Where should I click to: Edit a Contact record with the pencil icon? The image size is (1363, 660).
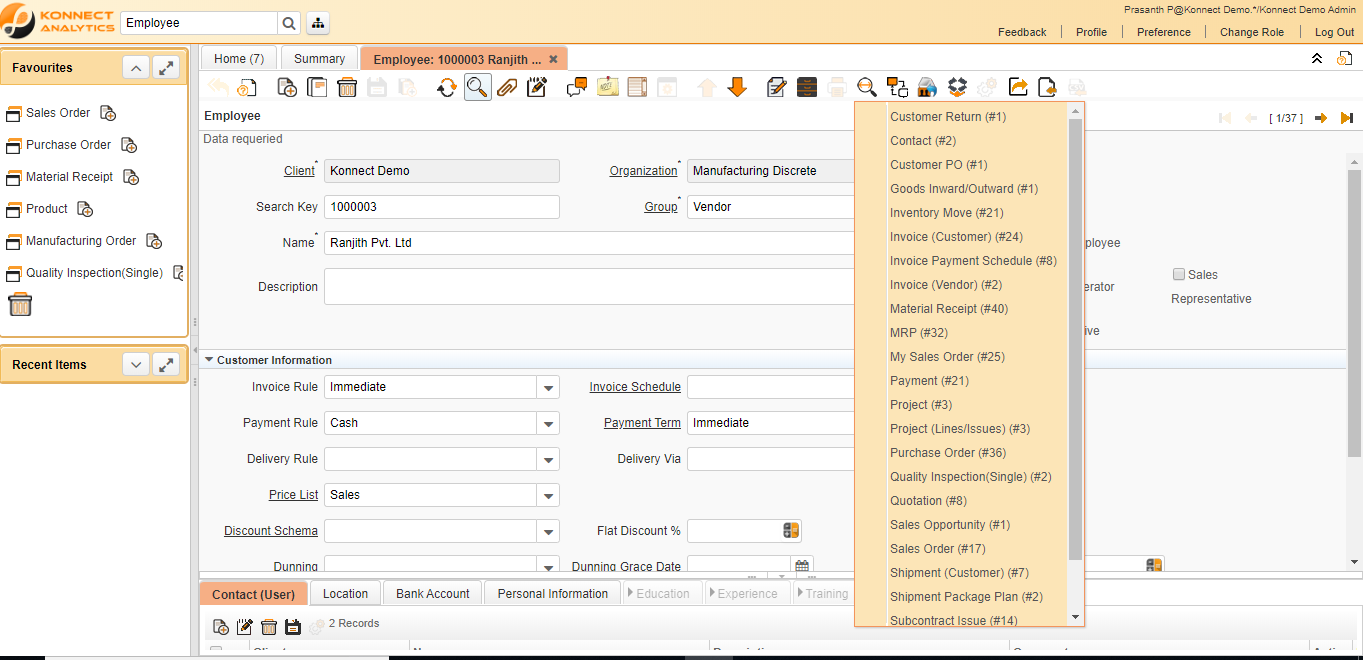(x=243, y=624)
